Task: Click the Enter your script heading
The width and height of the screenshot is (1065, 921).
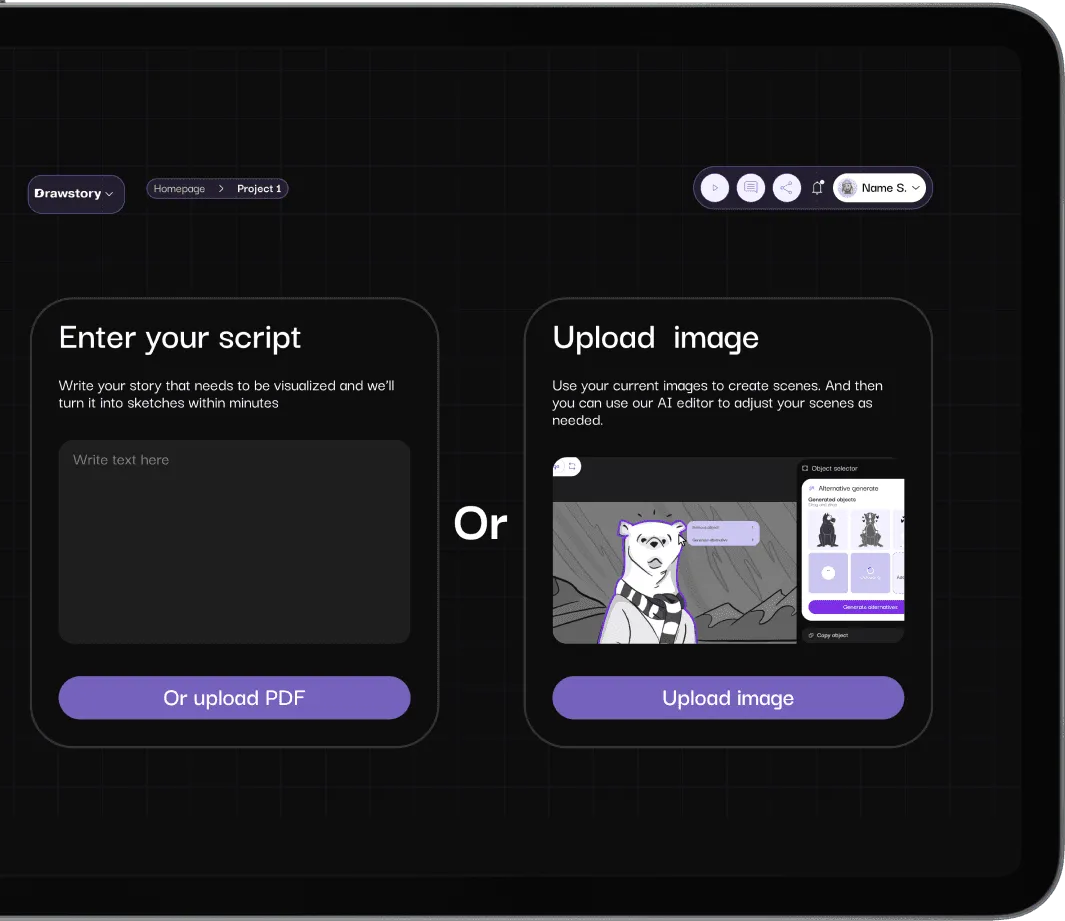Action: 180,338
